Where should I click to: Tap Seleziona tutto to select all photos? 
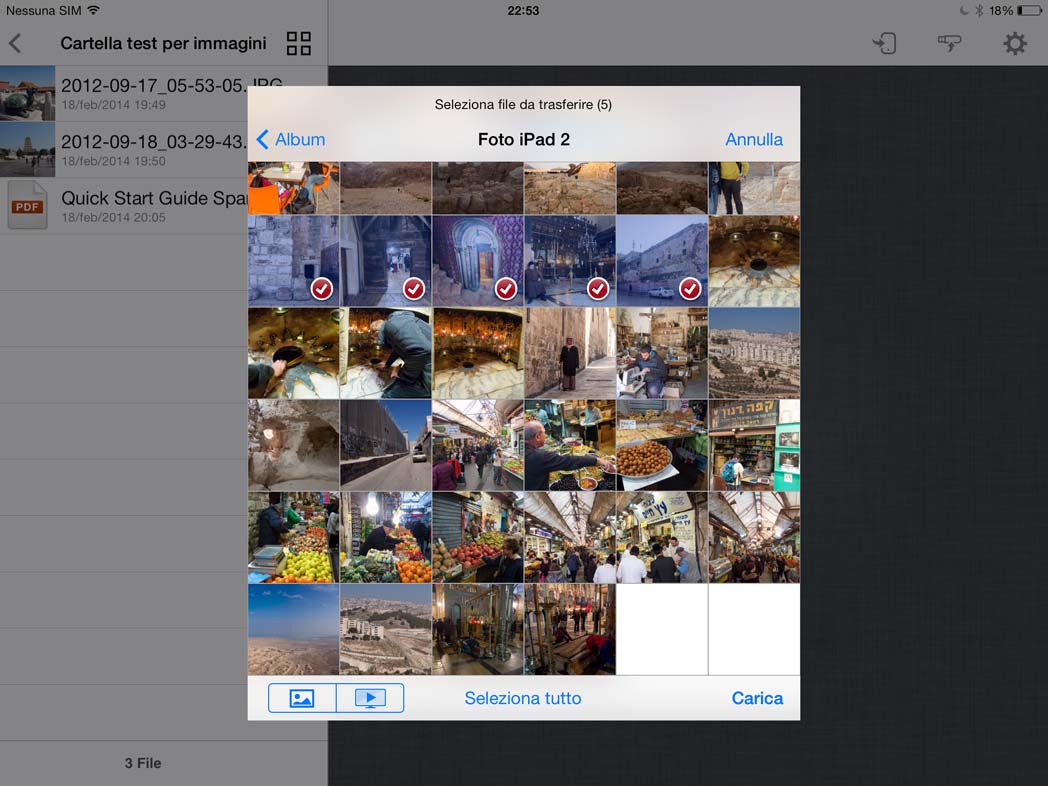[523, 698]
